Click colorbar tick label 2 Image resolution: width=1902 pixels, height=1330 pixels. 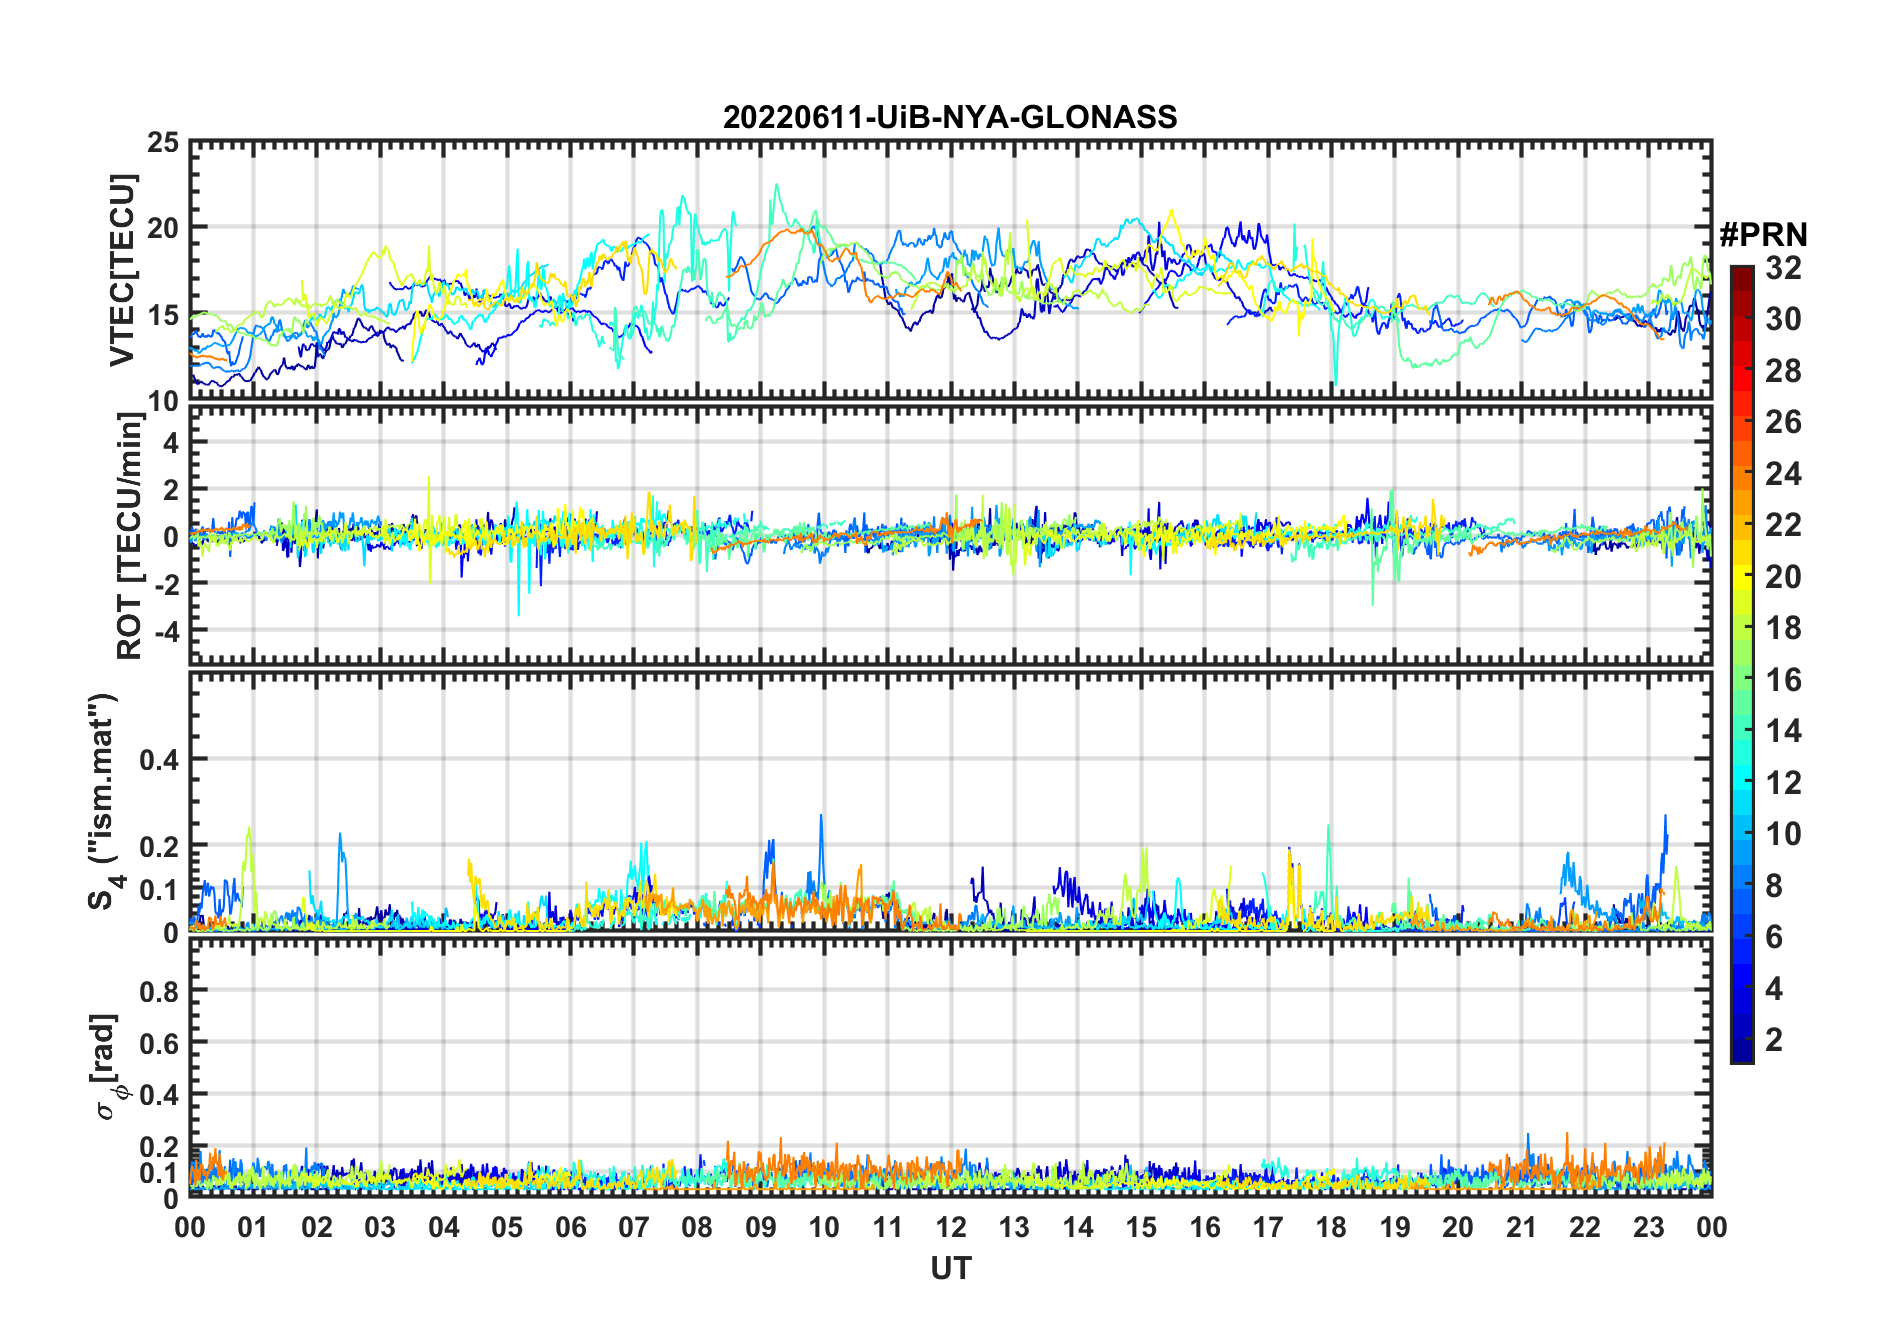click(x=1774, y=1040)
